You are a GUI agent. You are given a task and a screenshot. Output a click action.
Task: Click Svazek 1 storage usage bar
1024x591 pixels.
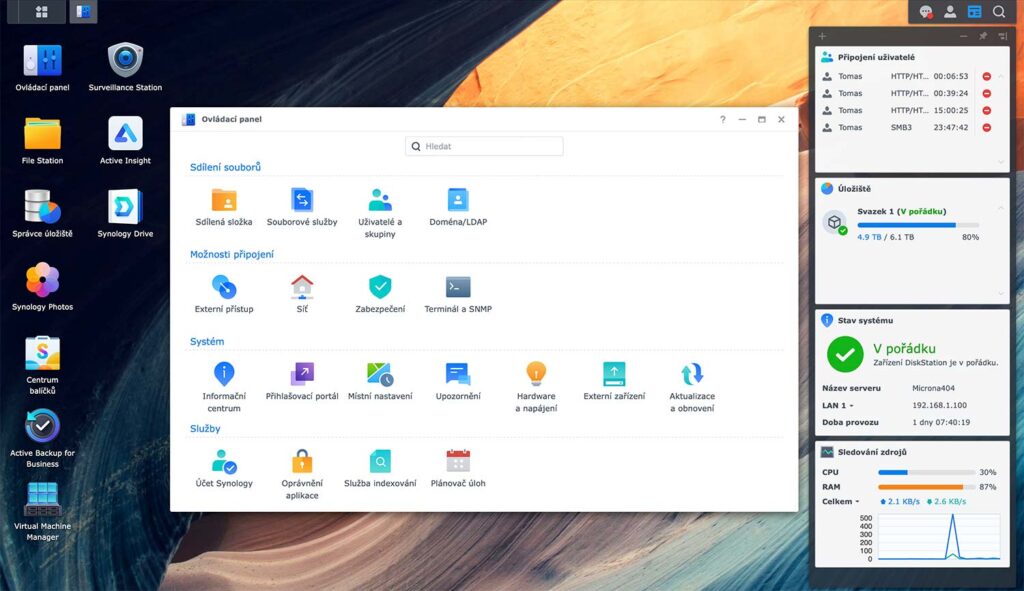[x=918, y=225]
